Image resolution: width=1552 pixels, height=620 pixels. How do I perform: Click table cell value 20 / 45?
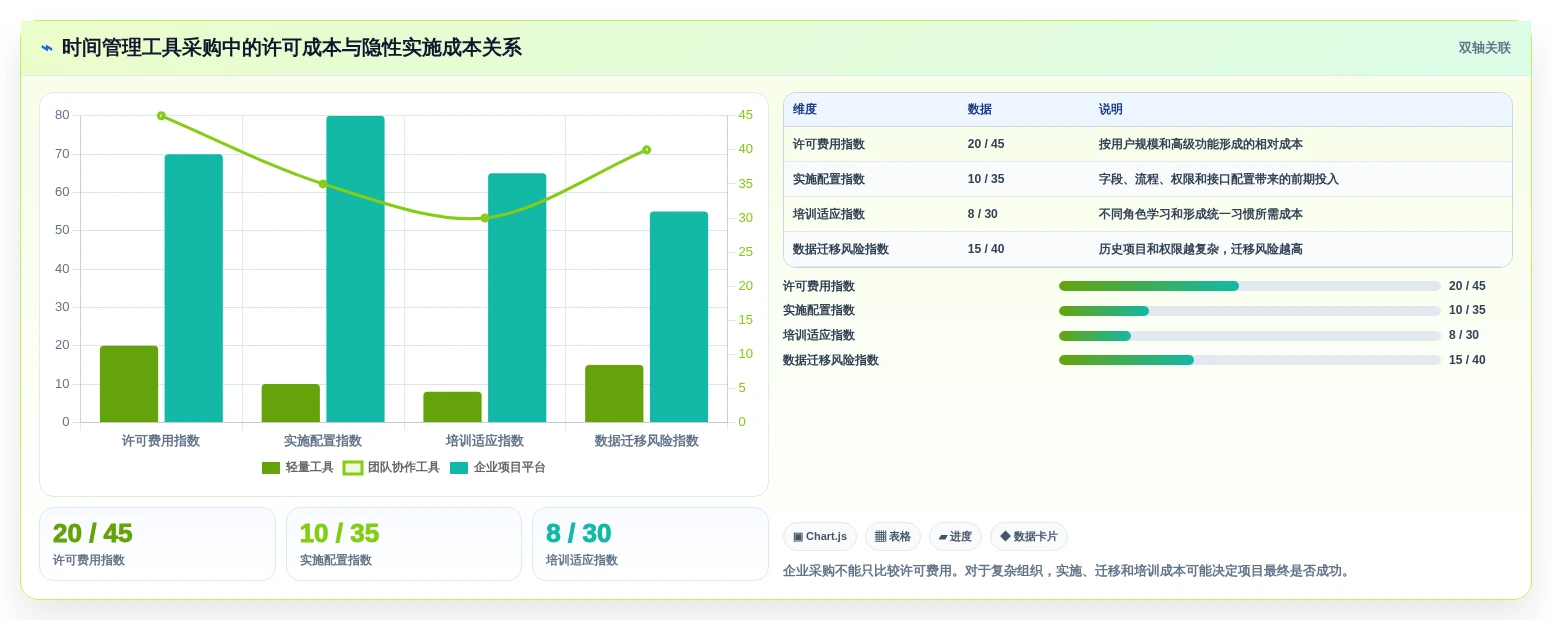986,145
